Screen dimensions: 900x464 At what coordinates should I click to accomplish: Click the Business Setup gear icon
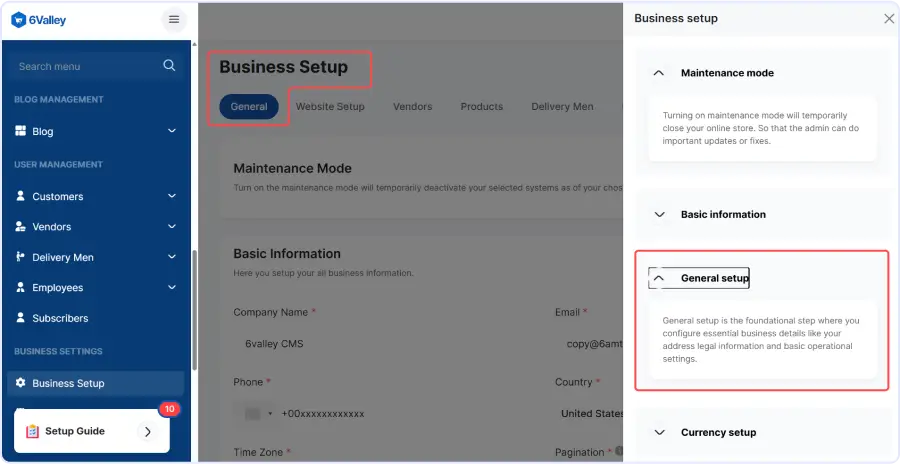click(x=21, y=383)
